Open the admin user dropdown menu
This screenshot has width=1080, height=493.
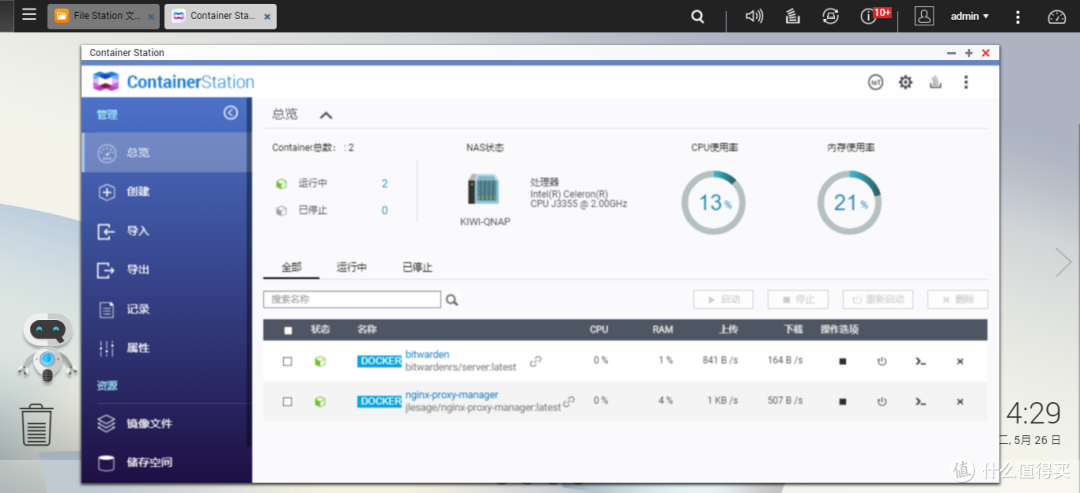[x=970, y=17]
